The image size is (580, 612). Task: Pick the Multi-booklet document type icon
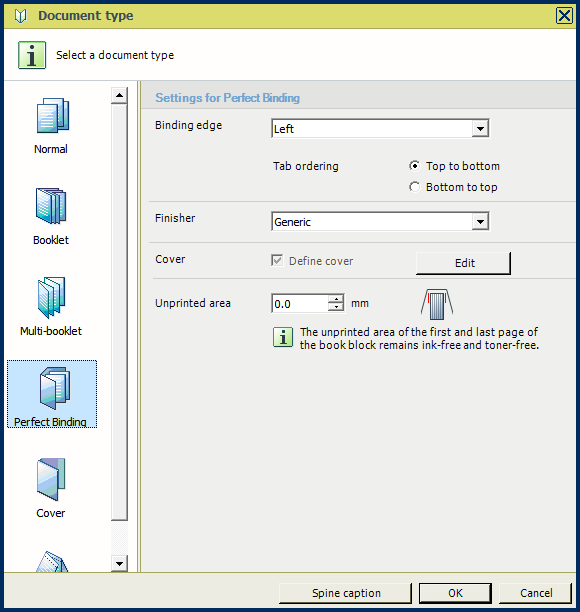click(x=52, y=297)
